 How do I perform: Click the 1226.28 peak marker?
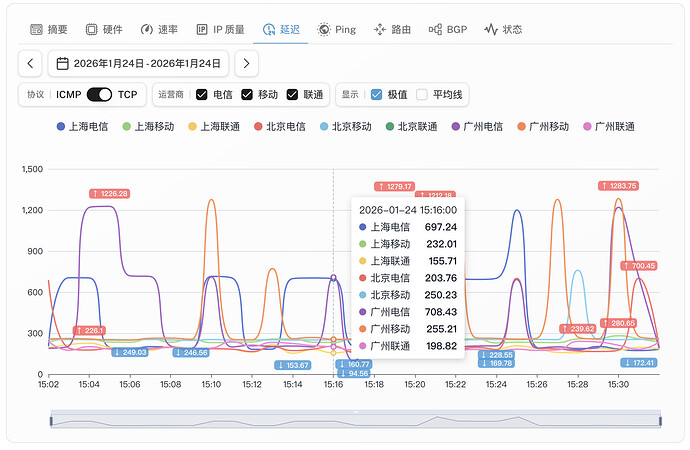(110, 194)
